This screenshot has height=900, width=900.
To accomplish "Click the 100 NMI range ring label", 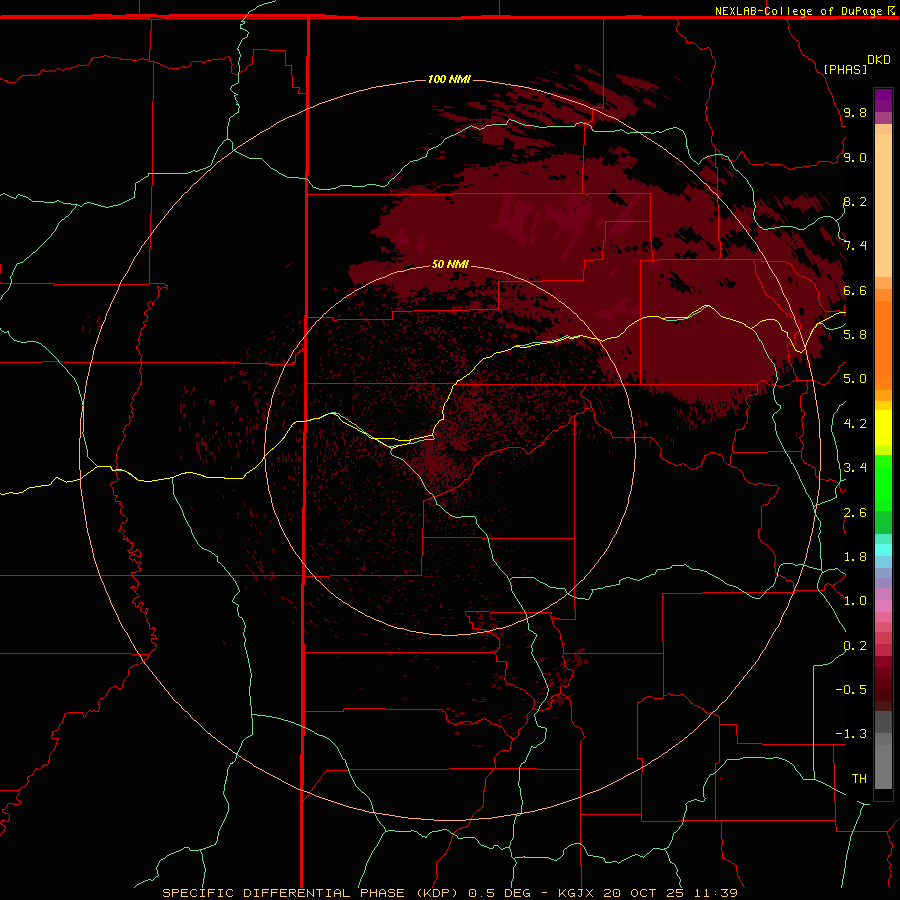I will click(x=449, y=79).
